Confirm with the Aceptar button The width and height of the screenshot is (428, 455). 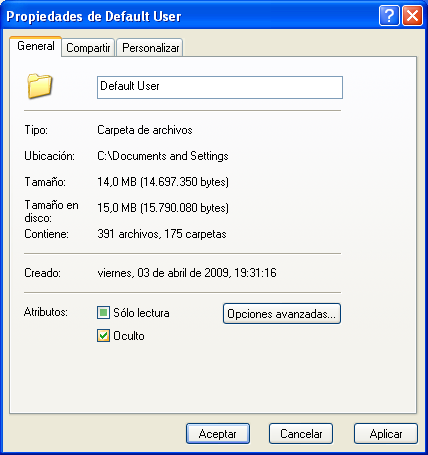coord(218,434)
